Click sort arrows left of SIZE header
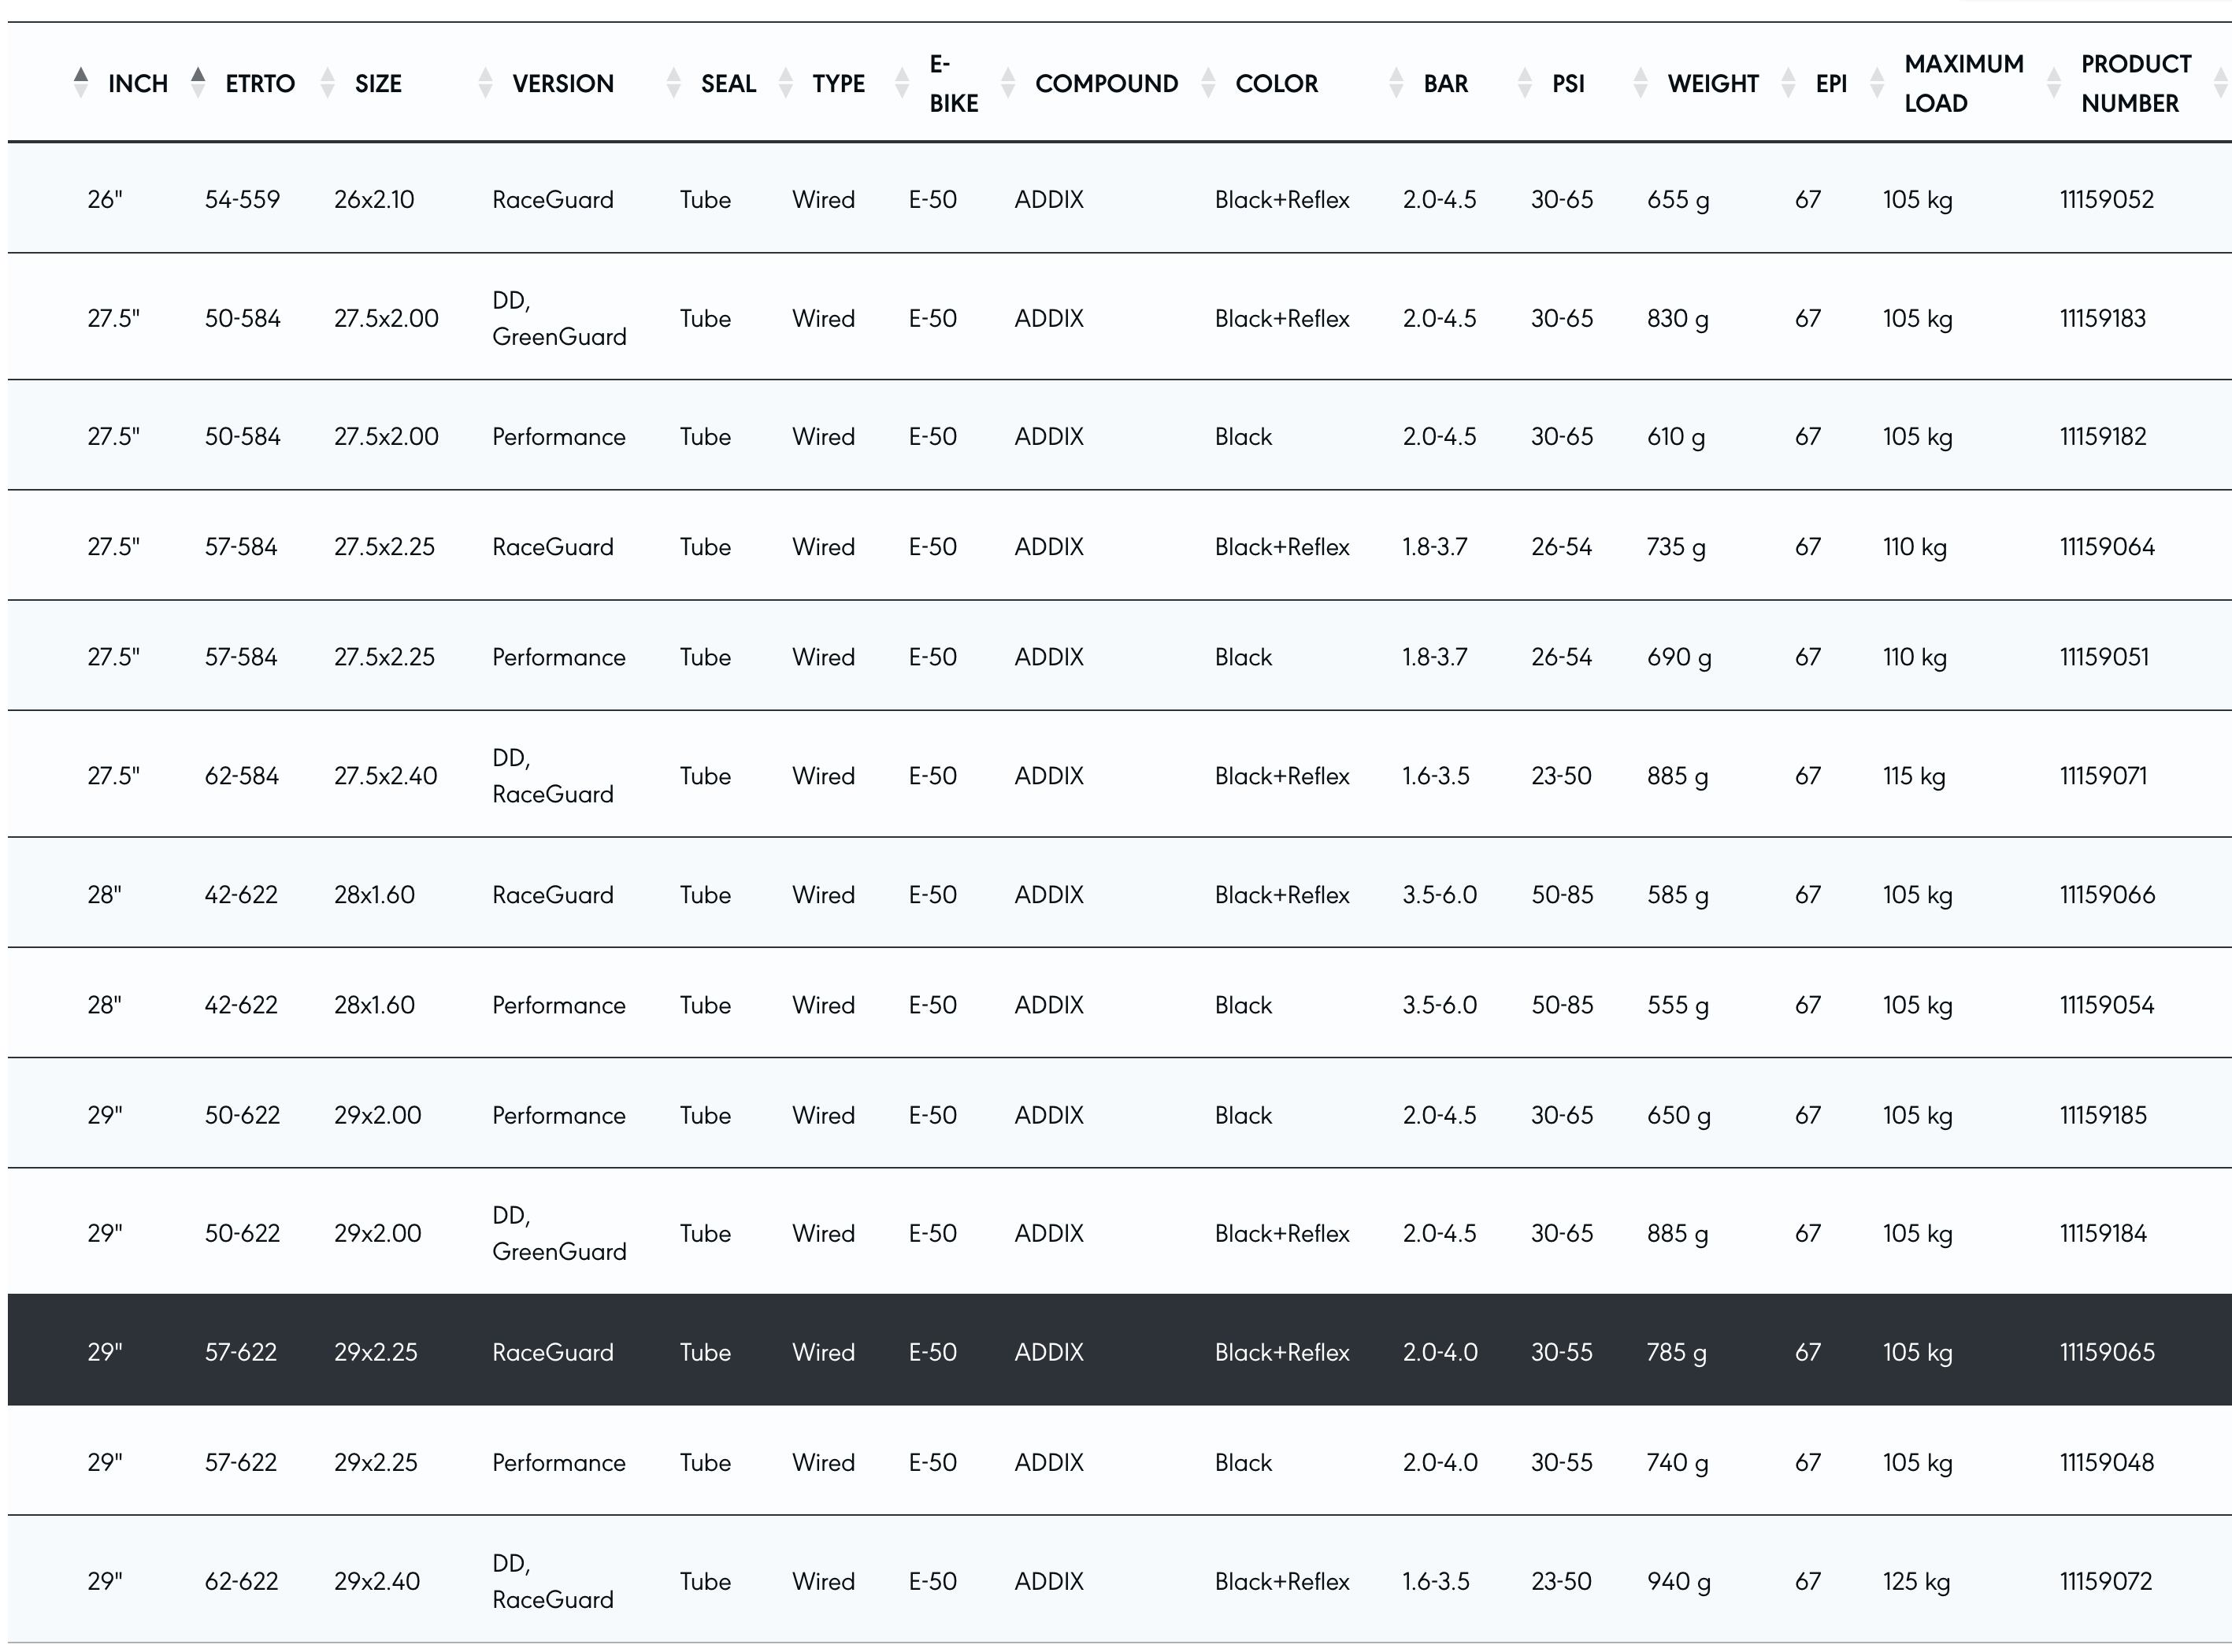Screen dimensions: 2232x1652 click(x=327, y=83)
